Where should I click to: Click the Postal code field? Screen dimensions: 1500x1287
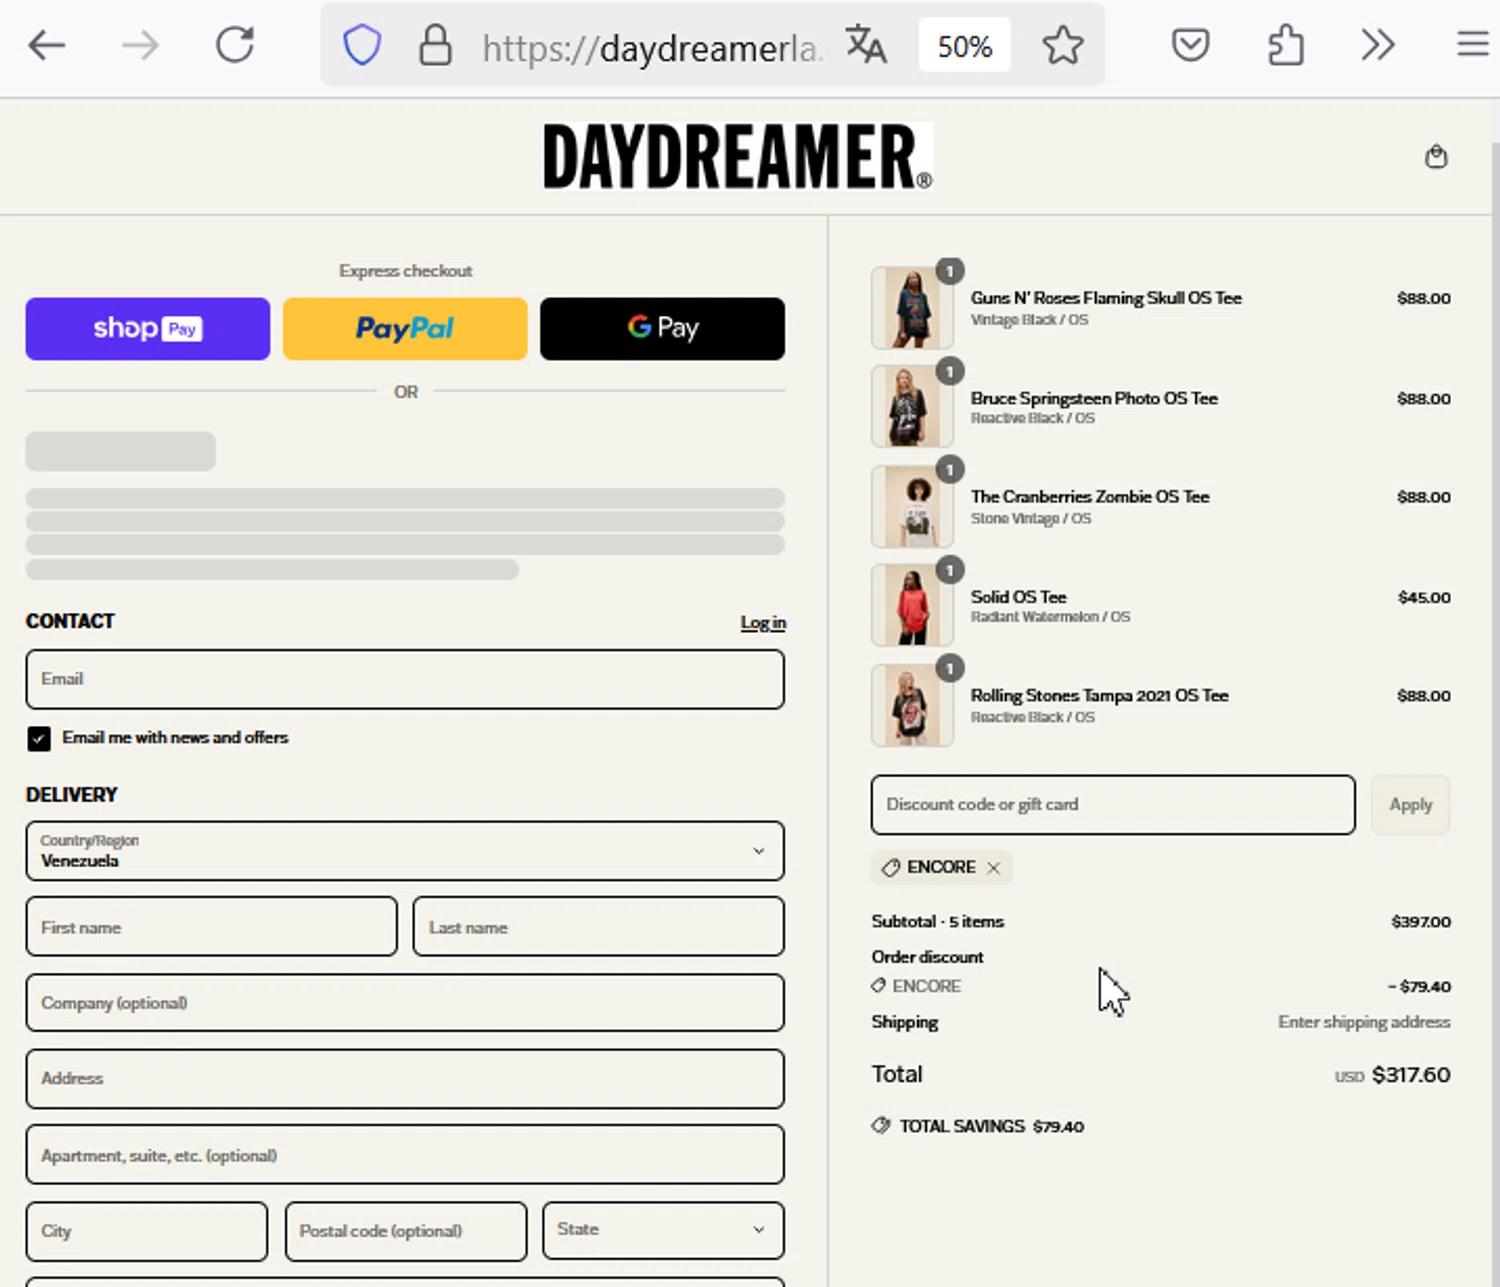(405, 1231)
